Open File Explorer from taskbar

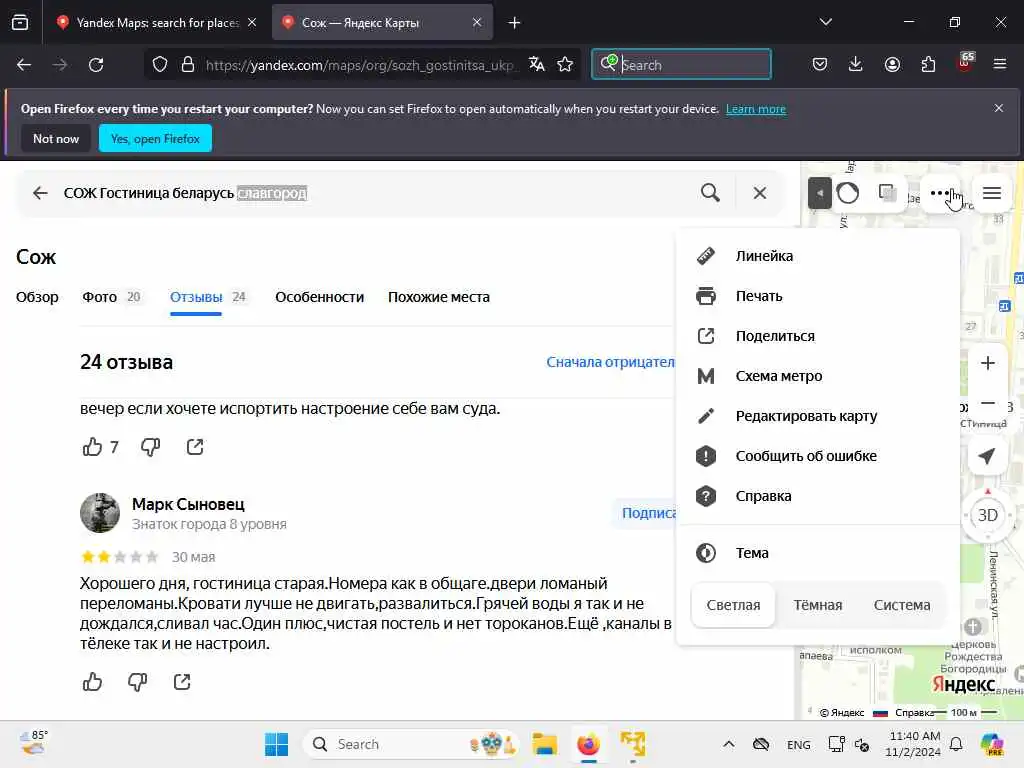tap(544, 744)
